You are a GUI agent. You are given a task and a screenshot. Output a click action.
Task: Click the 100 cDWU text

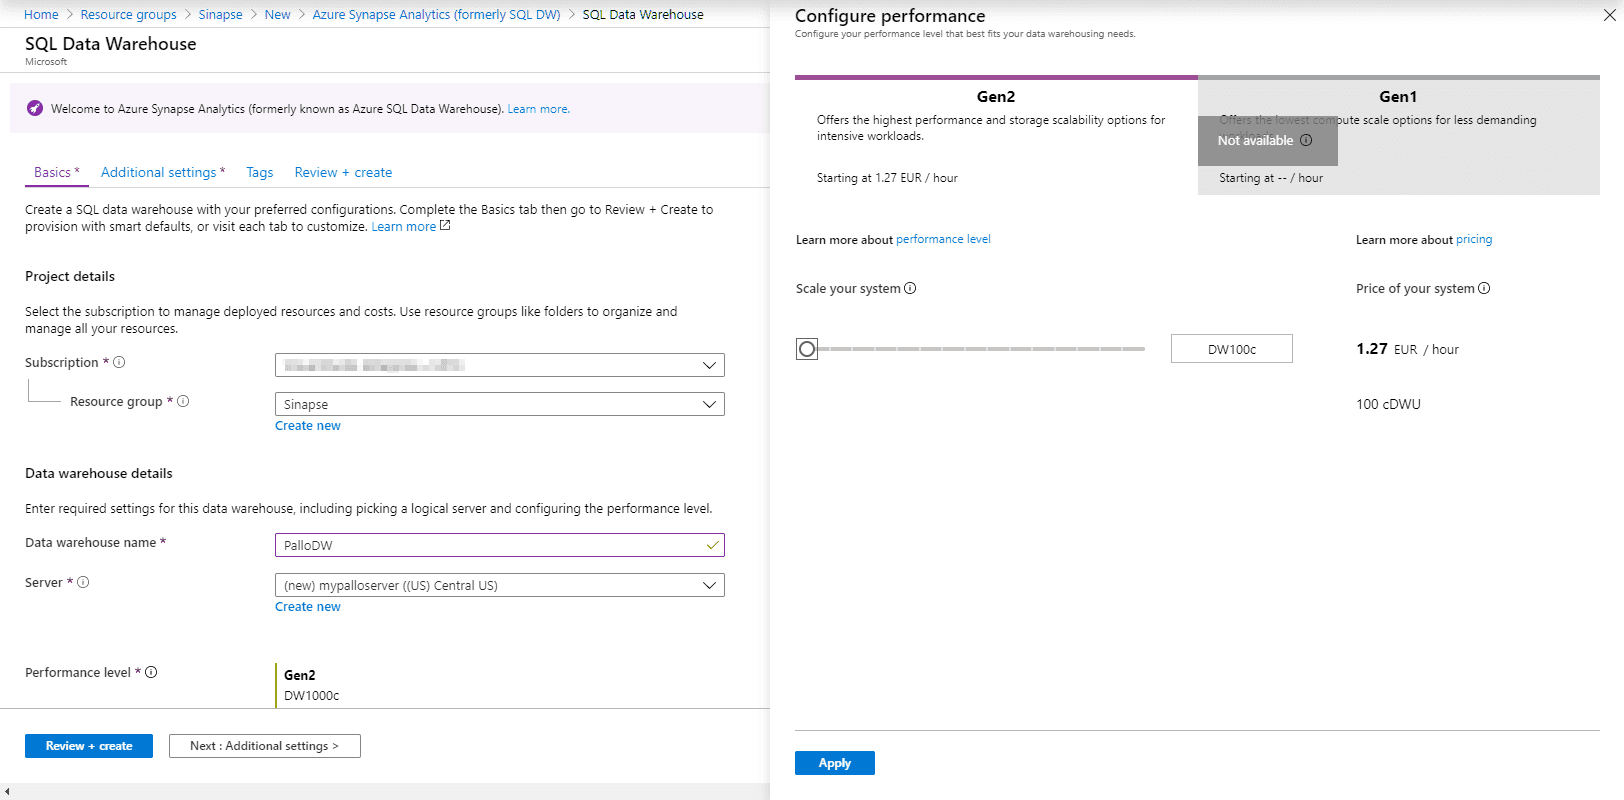1388,404
